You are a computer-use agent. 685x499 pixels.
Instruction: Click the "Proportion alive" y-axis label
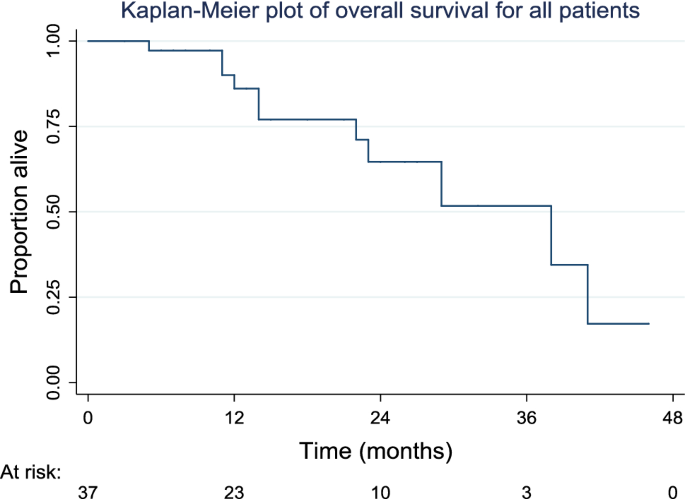[19, 212]
